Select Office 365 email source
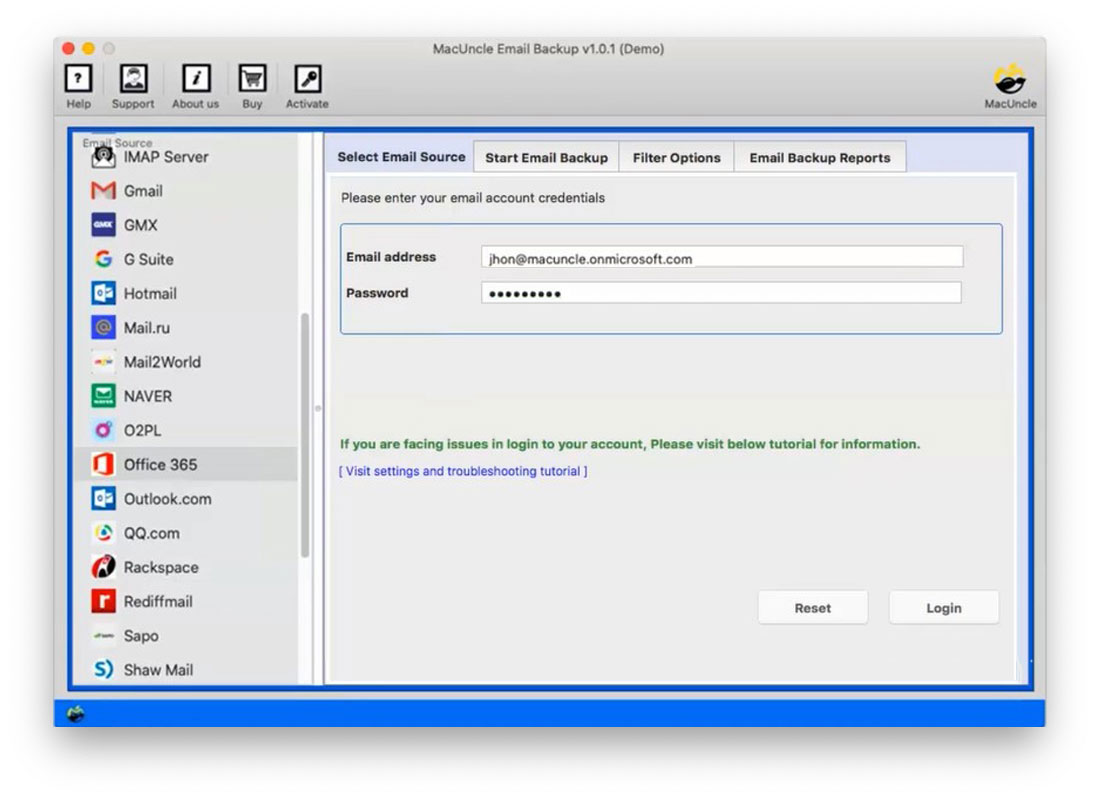Screen dimensions: 1096x799 click(160, 465)
